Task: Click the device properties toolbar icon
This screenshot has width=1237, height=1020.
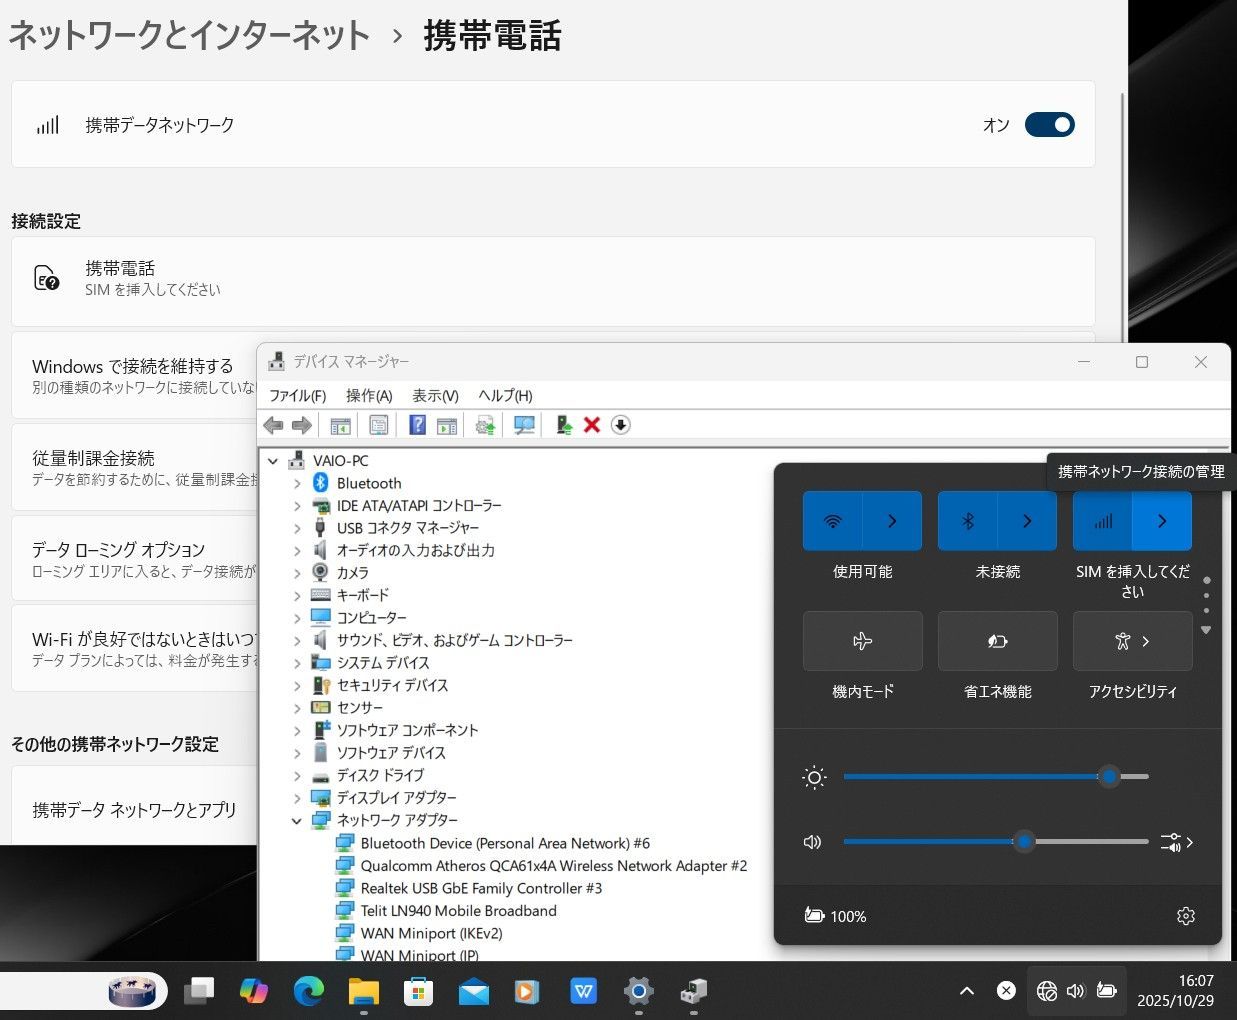Action: click(x=379, y=425)
